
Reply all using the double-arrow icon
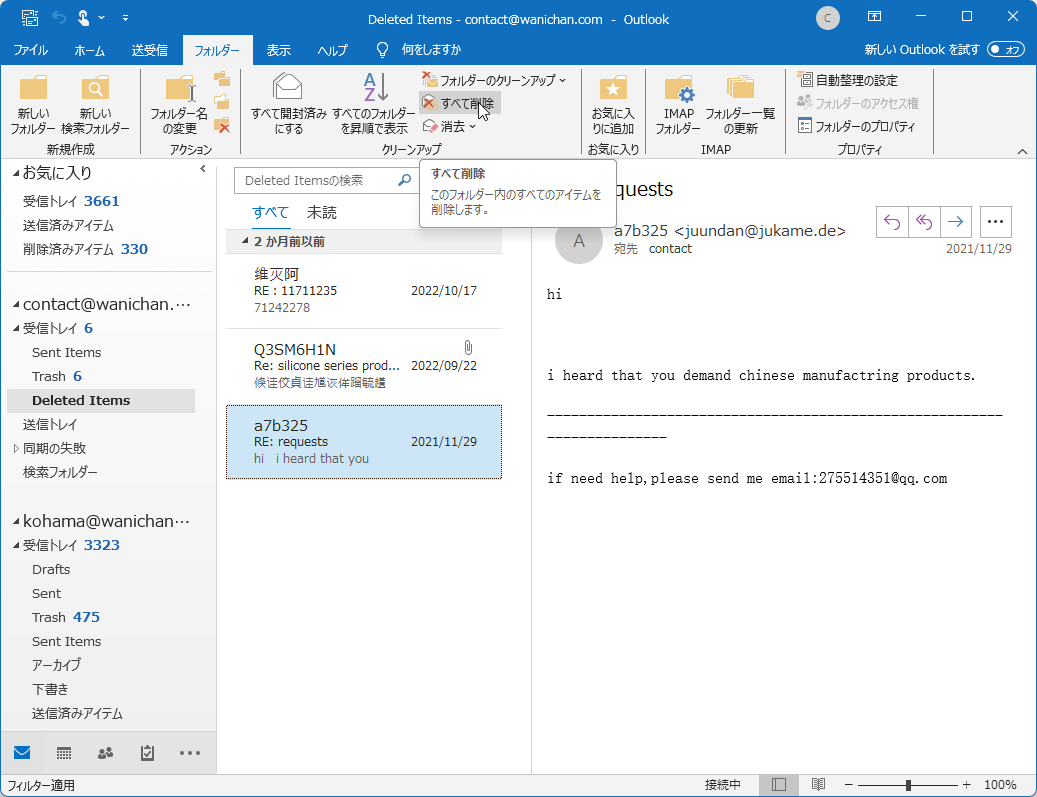point(923,222)
